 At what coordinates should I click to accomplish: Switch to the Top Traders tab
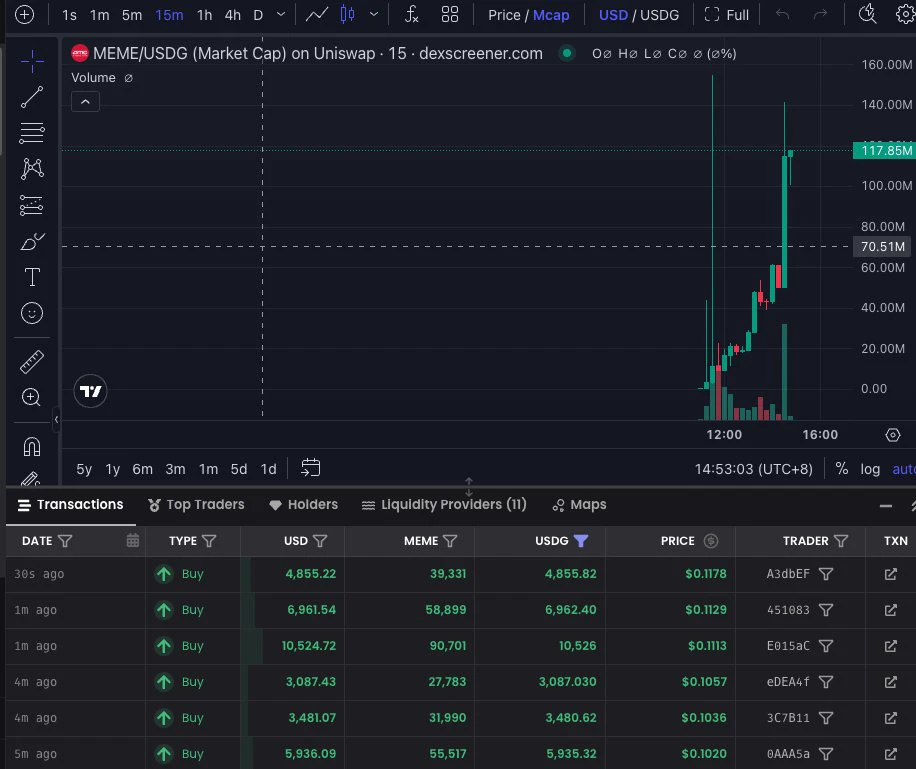click(x=196, y=505)
